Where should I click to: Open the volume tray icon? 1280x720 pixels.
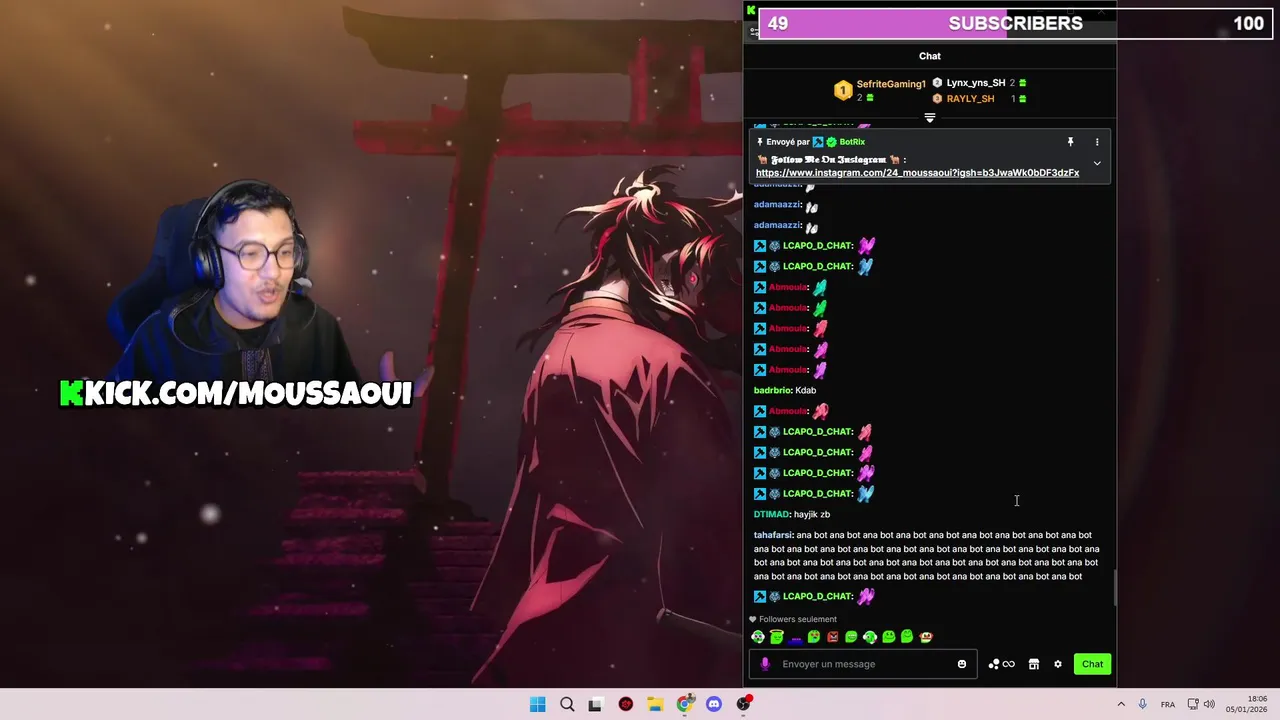tap(1209, 704)
